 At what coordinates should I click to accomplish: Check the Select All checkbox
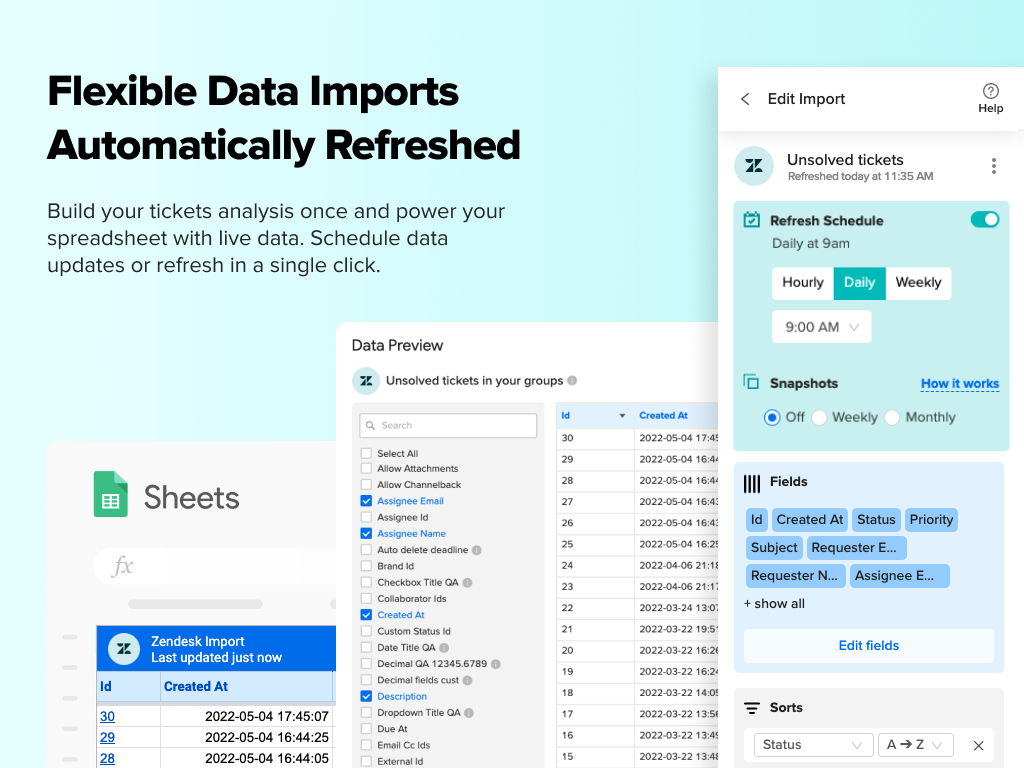364,453
